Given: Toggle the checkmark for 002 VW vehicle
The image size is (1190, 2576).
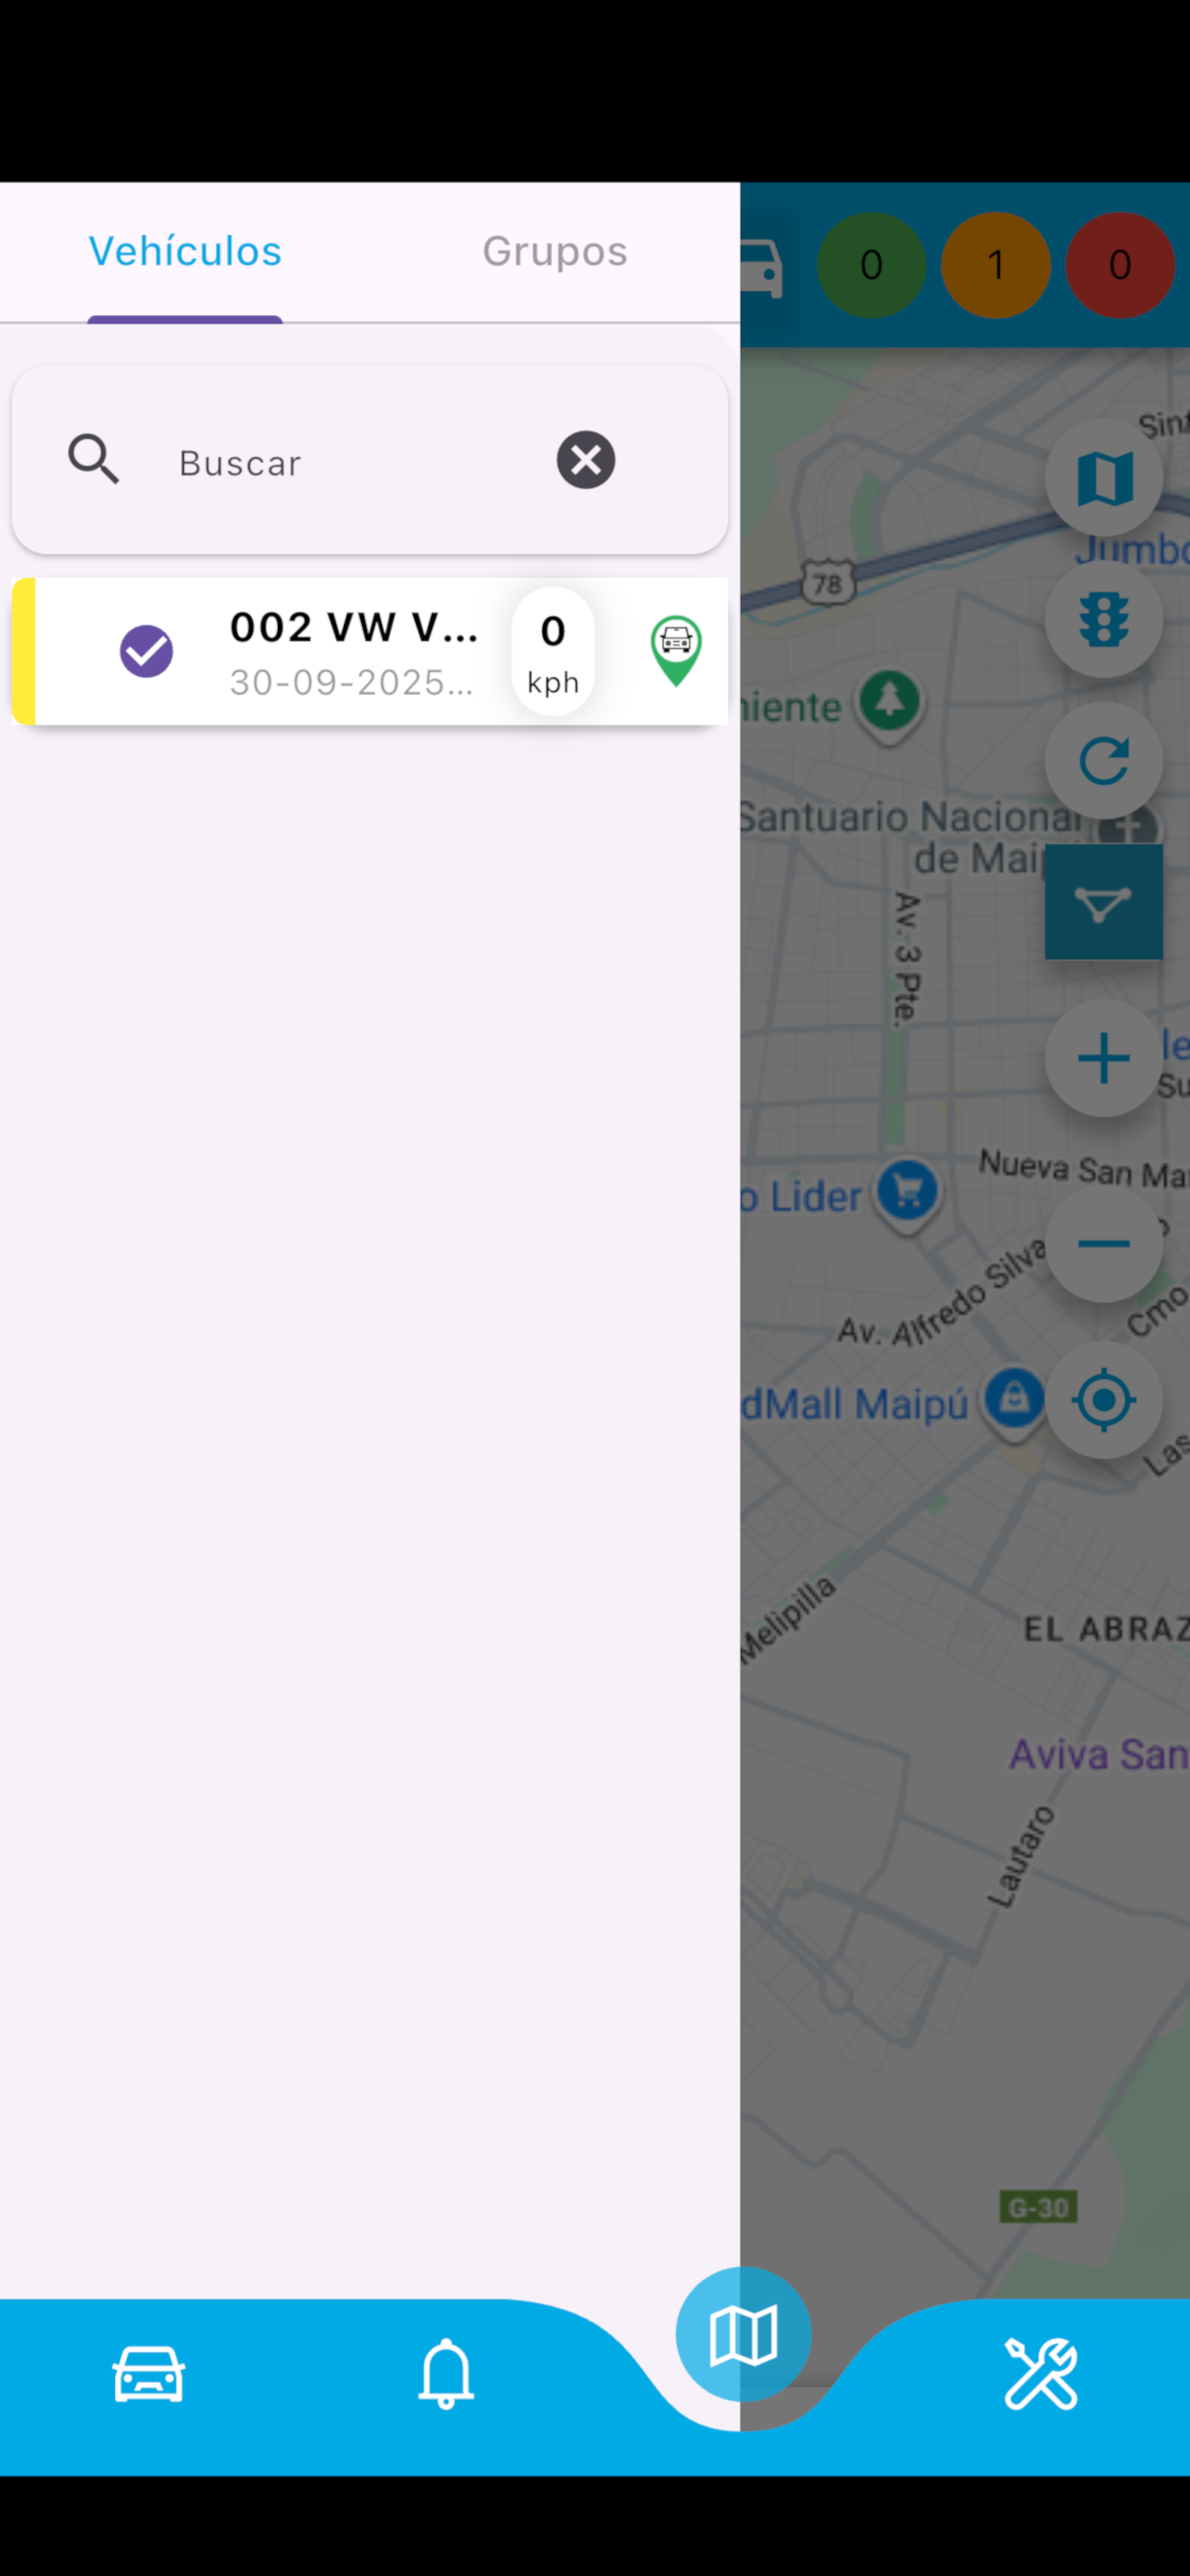Looking at the screenshot, I should (x=146, y=651).
